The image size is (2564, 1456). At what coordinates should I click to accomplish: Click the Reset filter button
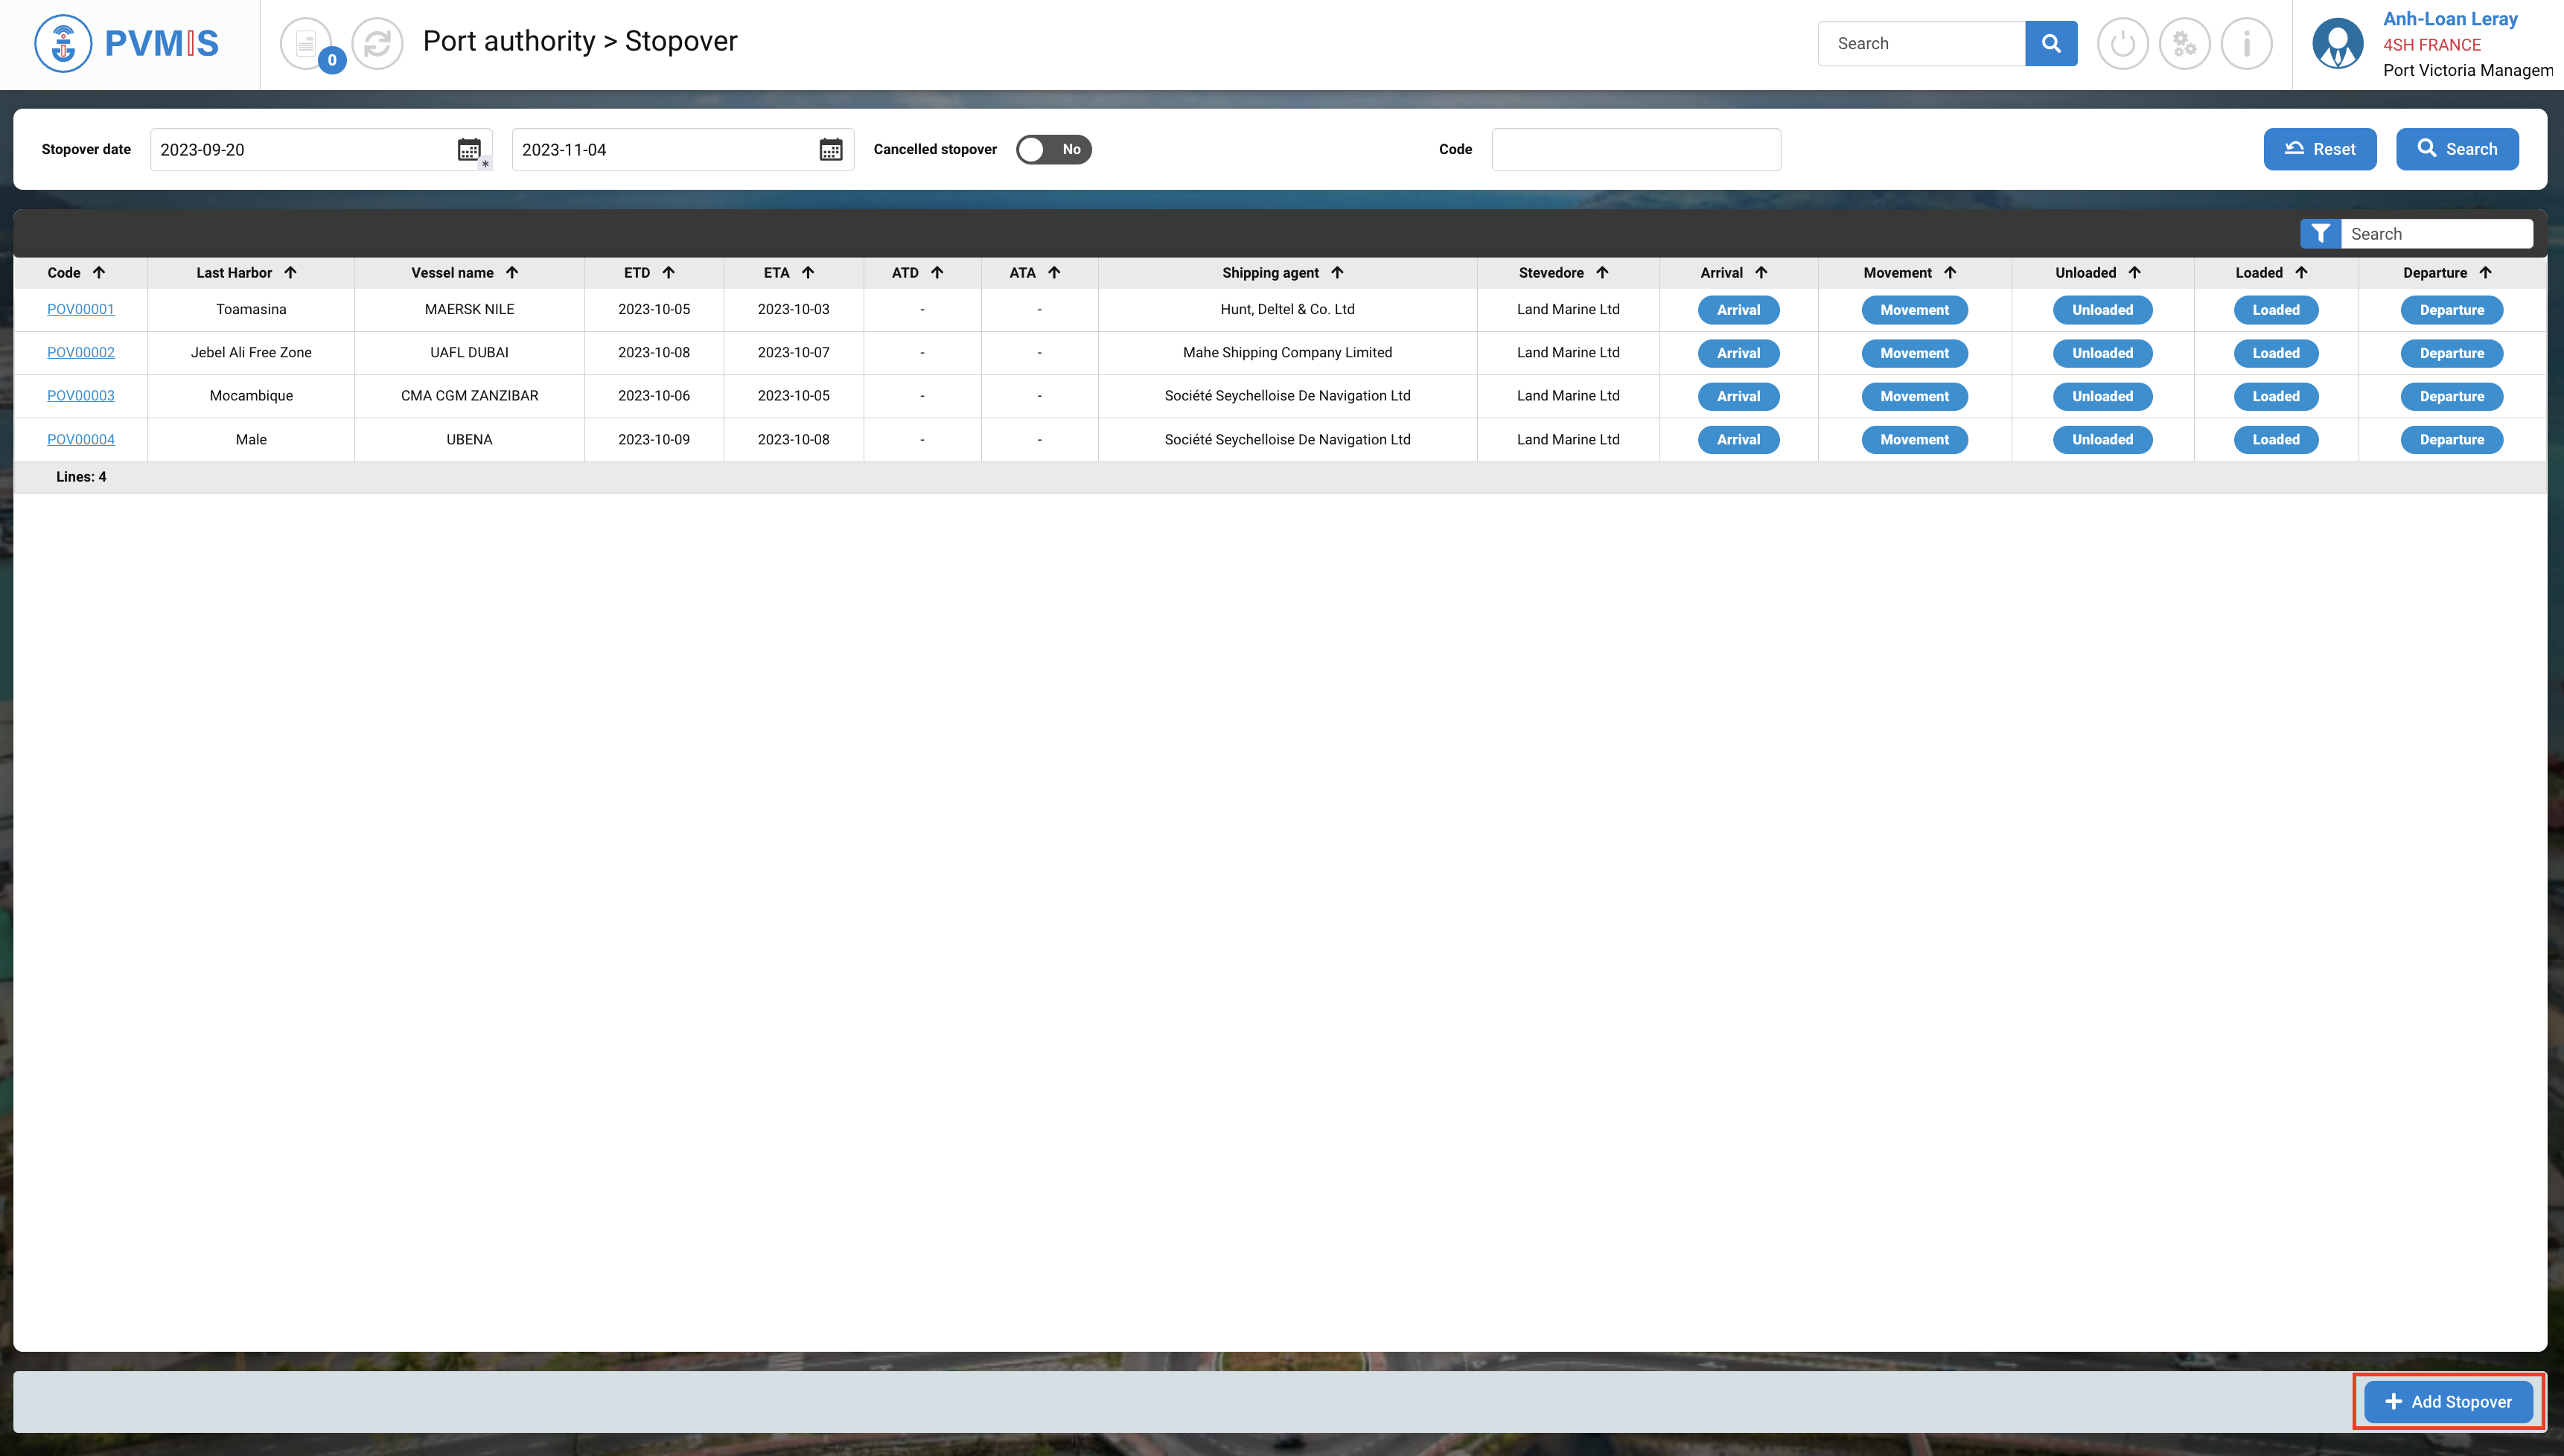(x=2319, y=150)
